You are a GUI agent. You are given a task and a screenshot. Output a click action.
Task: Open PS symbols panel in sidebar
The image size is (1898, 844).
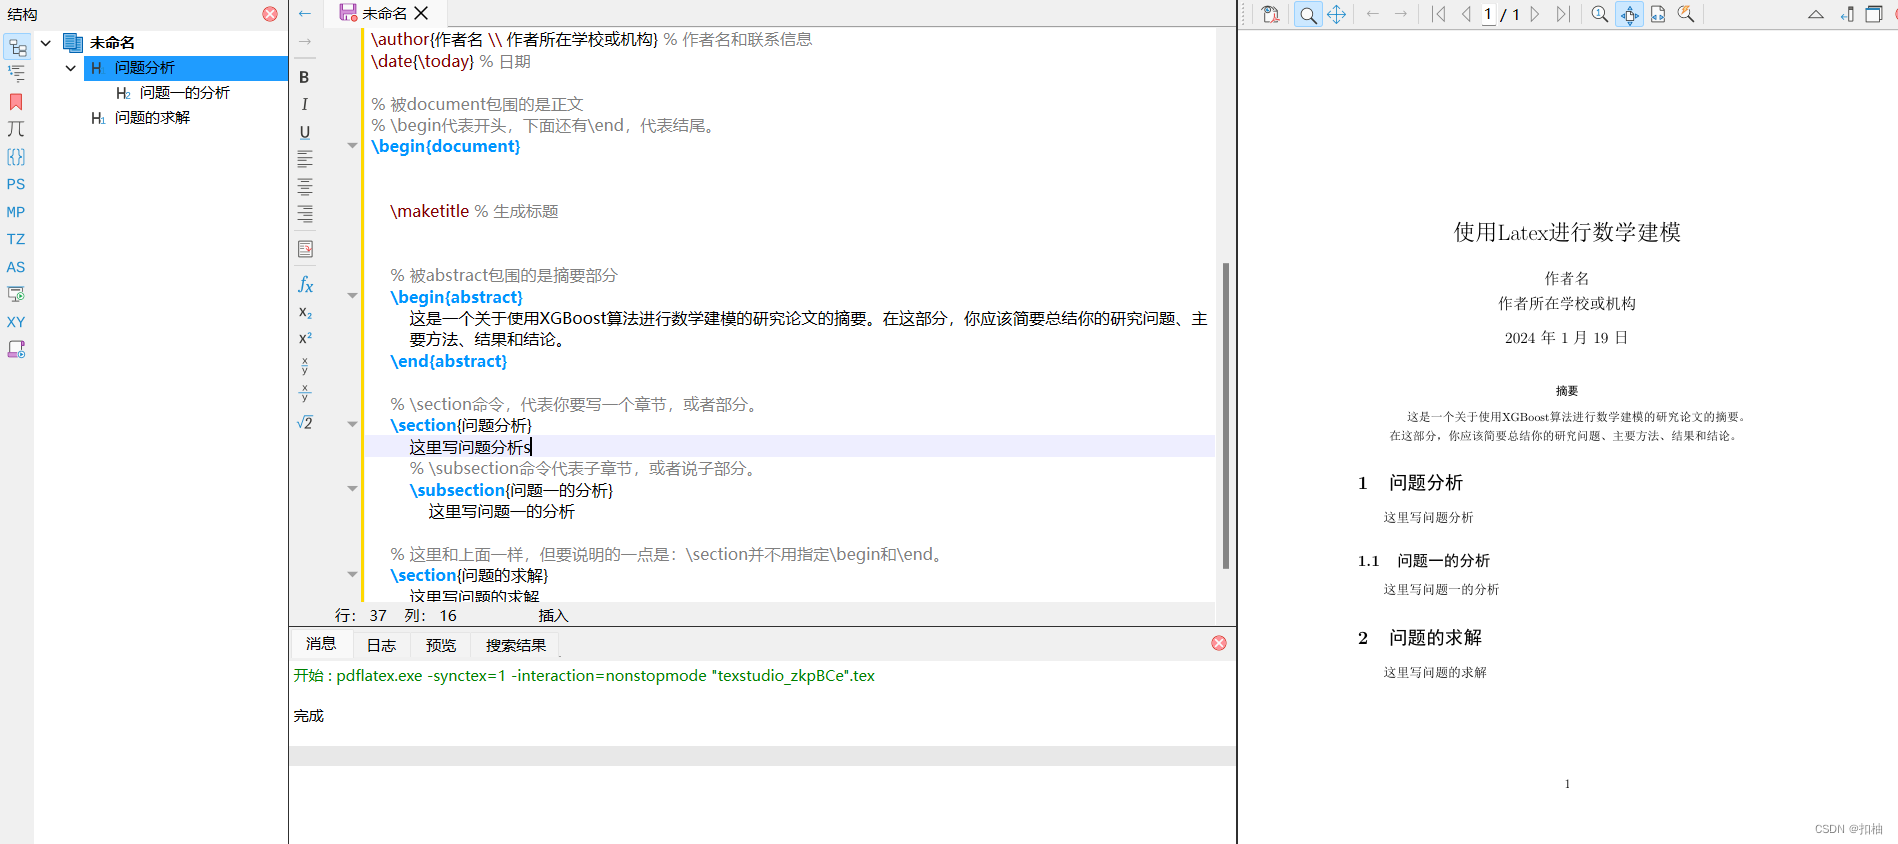coord(16,184)
